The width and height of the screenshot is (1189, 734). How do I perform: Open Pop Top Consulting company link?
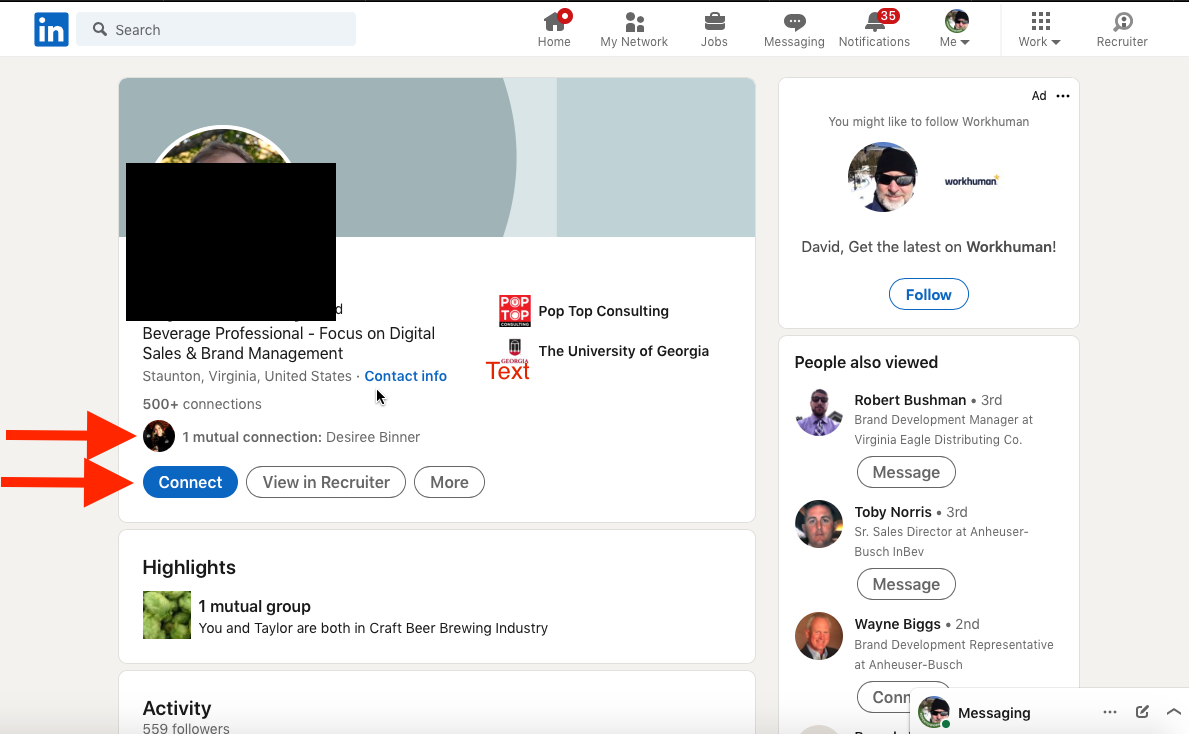(x=604, y=311)
